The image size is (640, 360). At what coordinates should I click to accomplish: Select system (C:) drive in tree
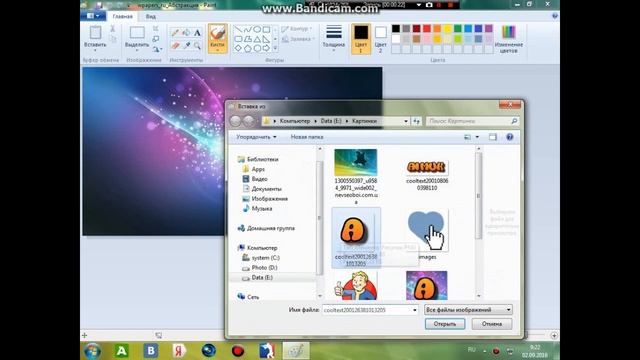[x=261, y=258]
